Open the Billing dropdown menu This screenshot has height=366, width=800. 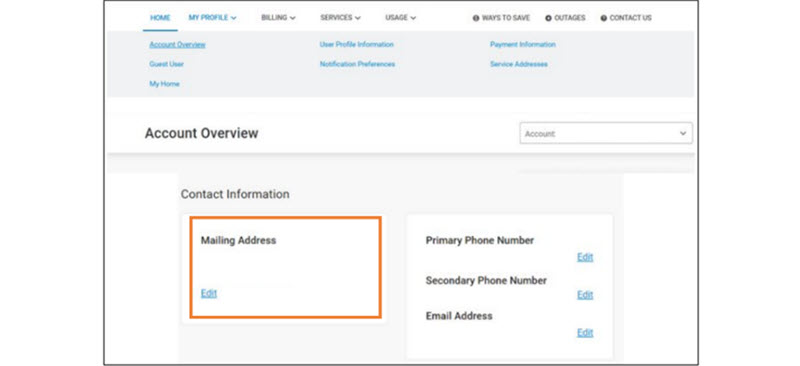pos(279,18)
